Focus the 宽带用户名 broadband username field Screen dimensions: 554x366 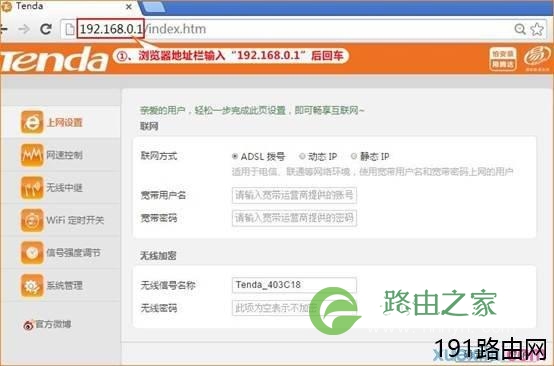pos(294,195)
